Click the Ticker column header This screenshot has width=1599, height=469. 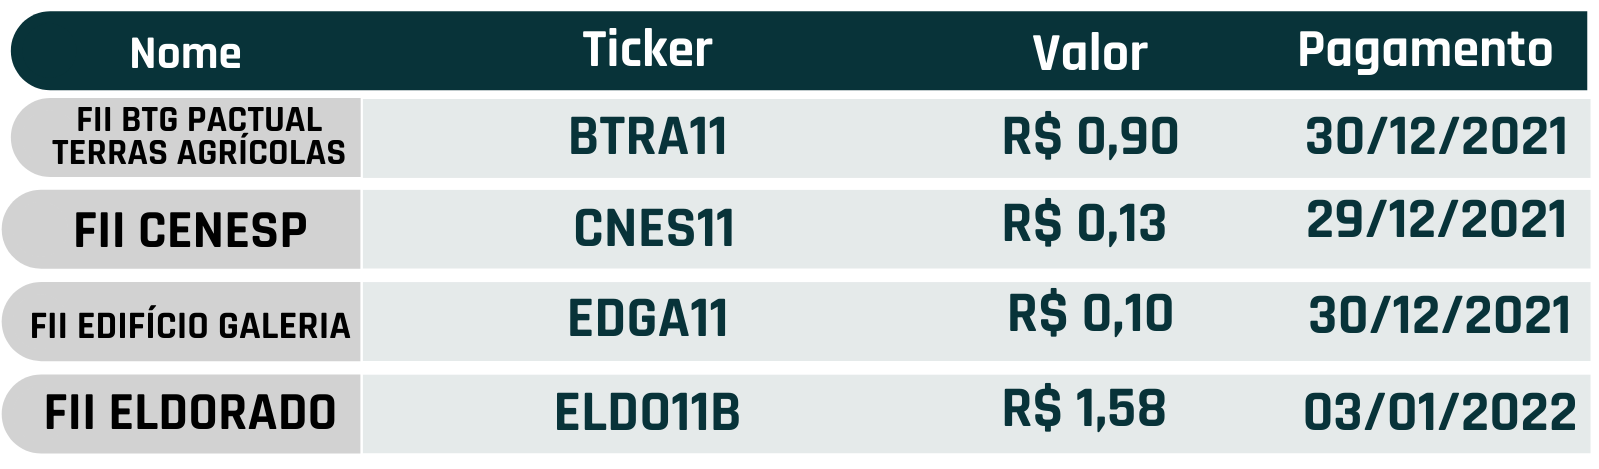click(x=648, y=49)
